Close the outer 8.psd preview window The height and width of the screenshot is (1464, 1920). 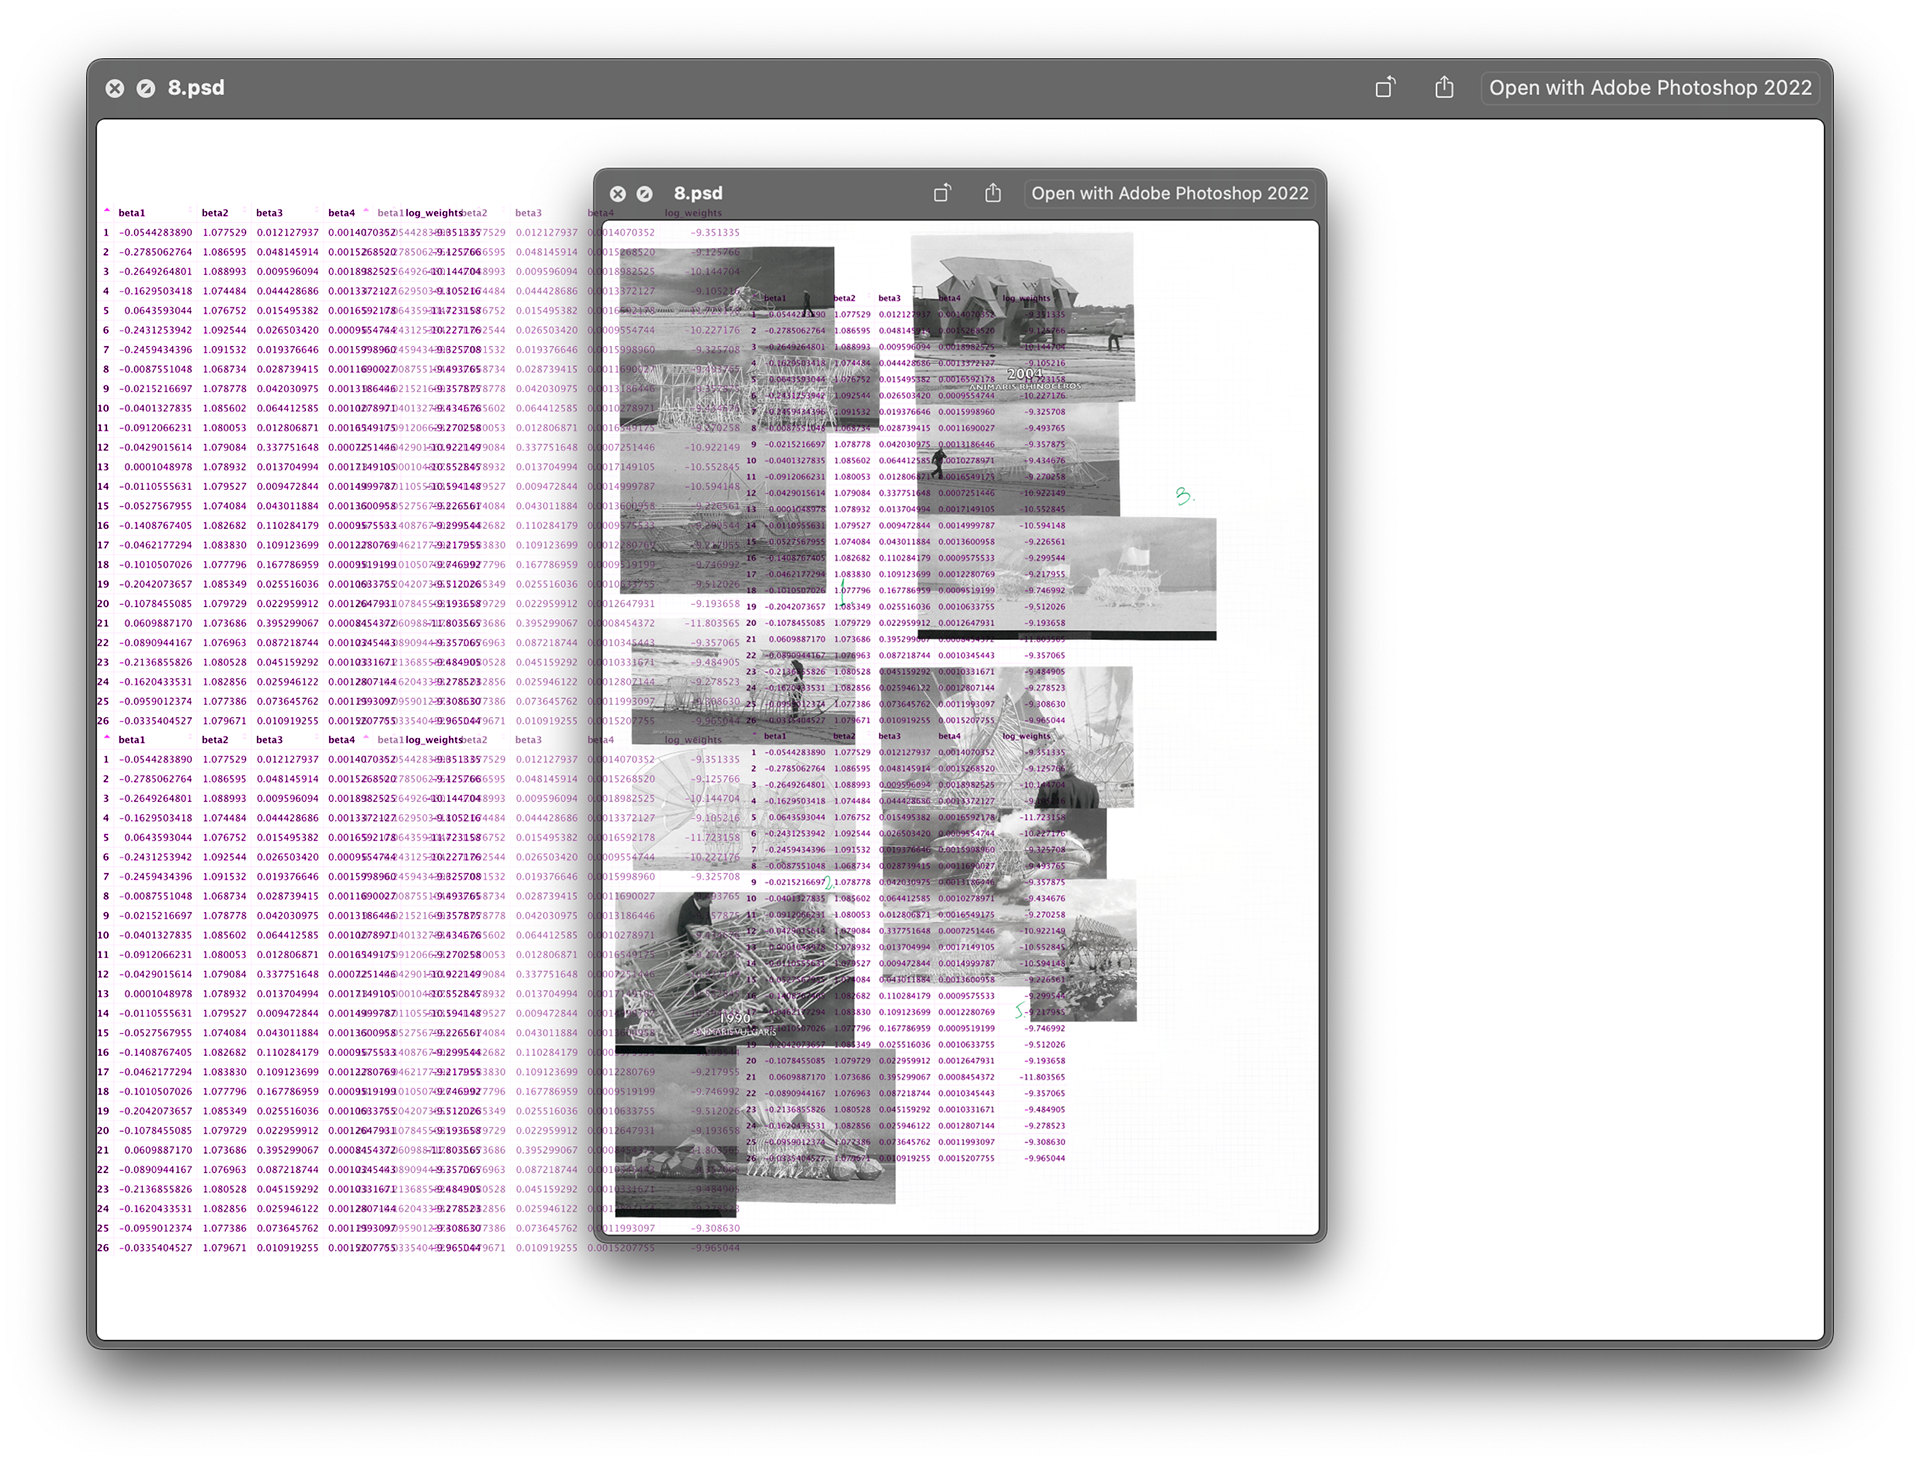[115, 88]
